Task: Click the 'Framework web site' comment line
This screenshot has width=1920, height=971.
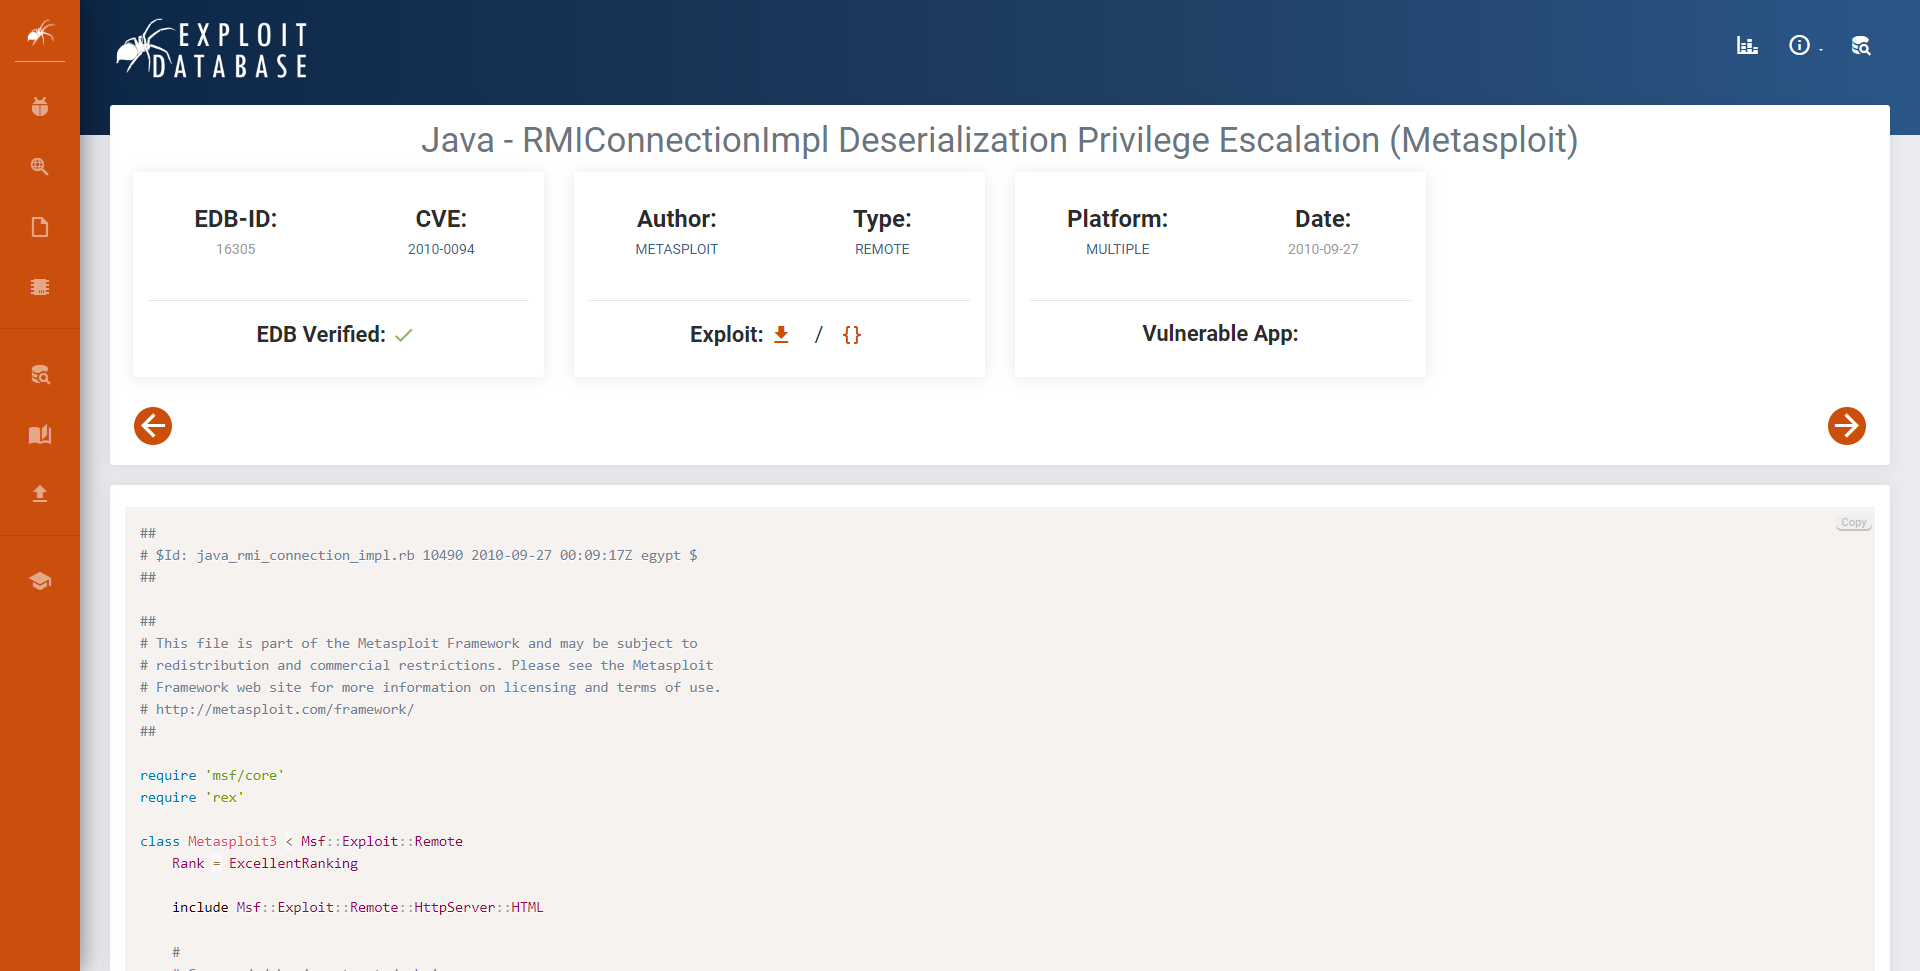Action: [x=430, y=687]
